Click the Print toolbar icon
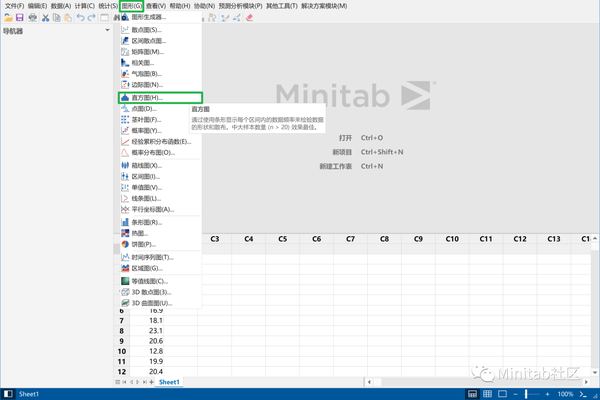Image resolution: width=600 pixels, height=400 pixels. [x=33, y=18]
